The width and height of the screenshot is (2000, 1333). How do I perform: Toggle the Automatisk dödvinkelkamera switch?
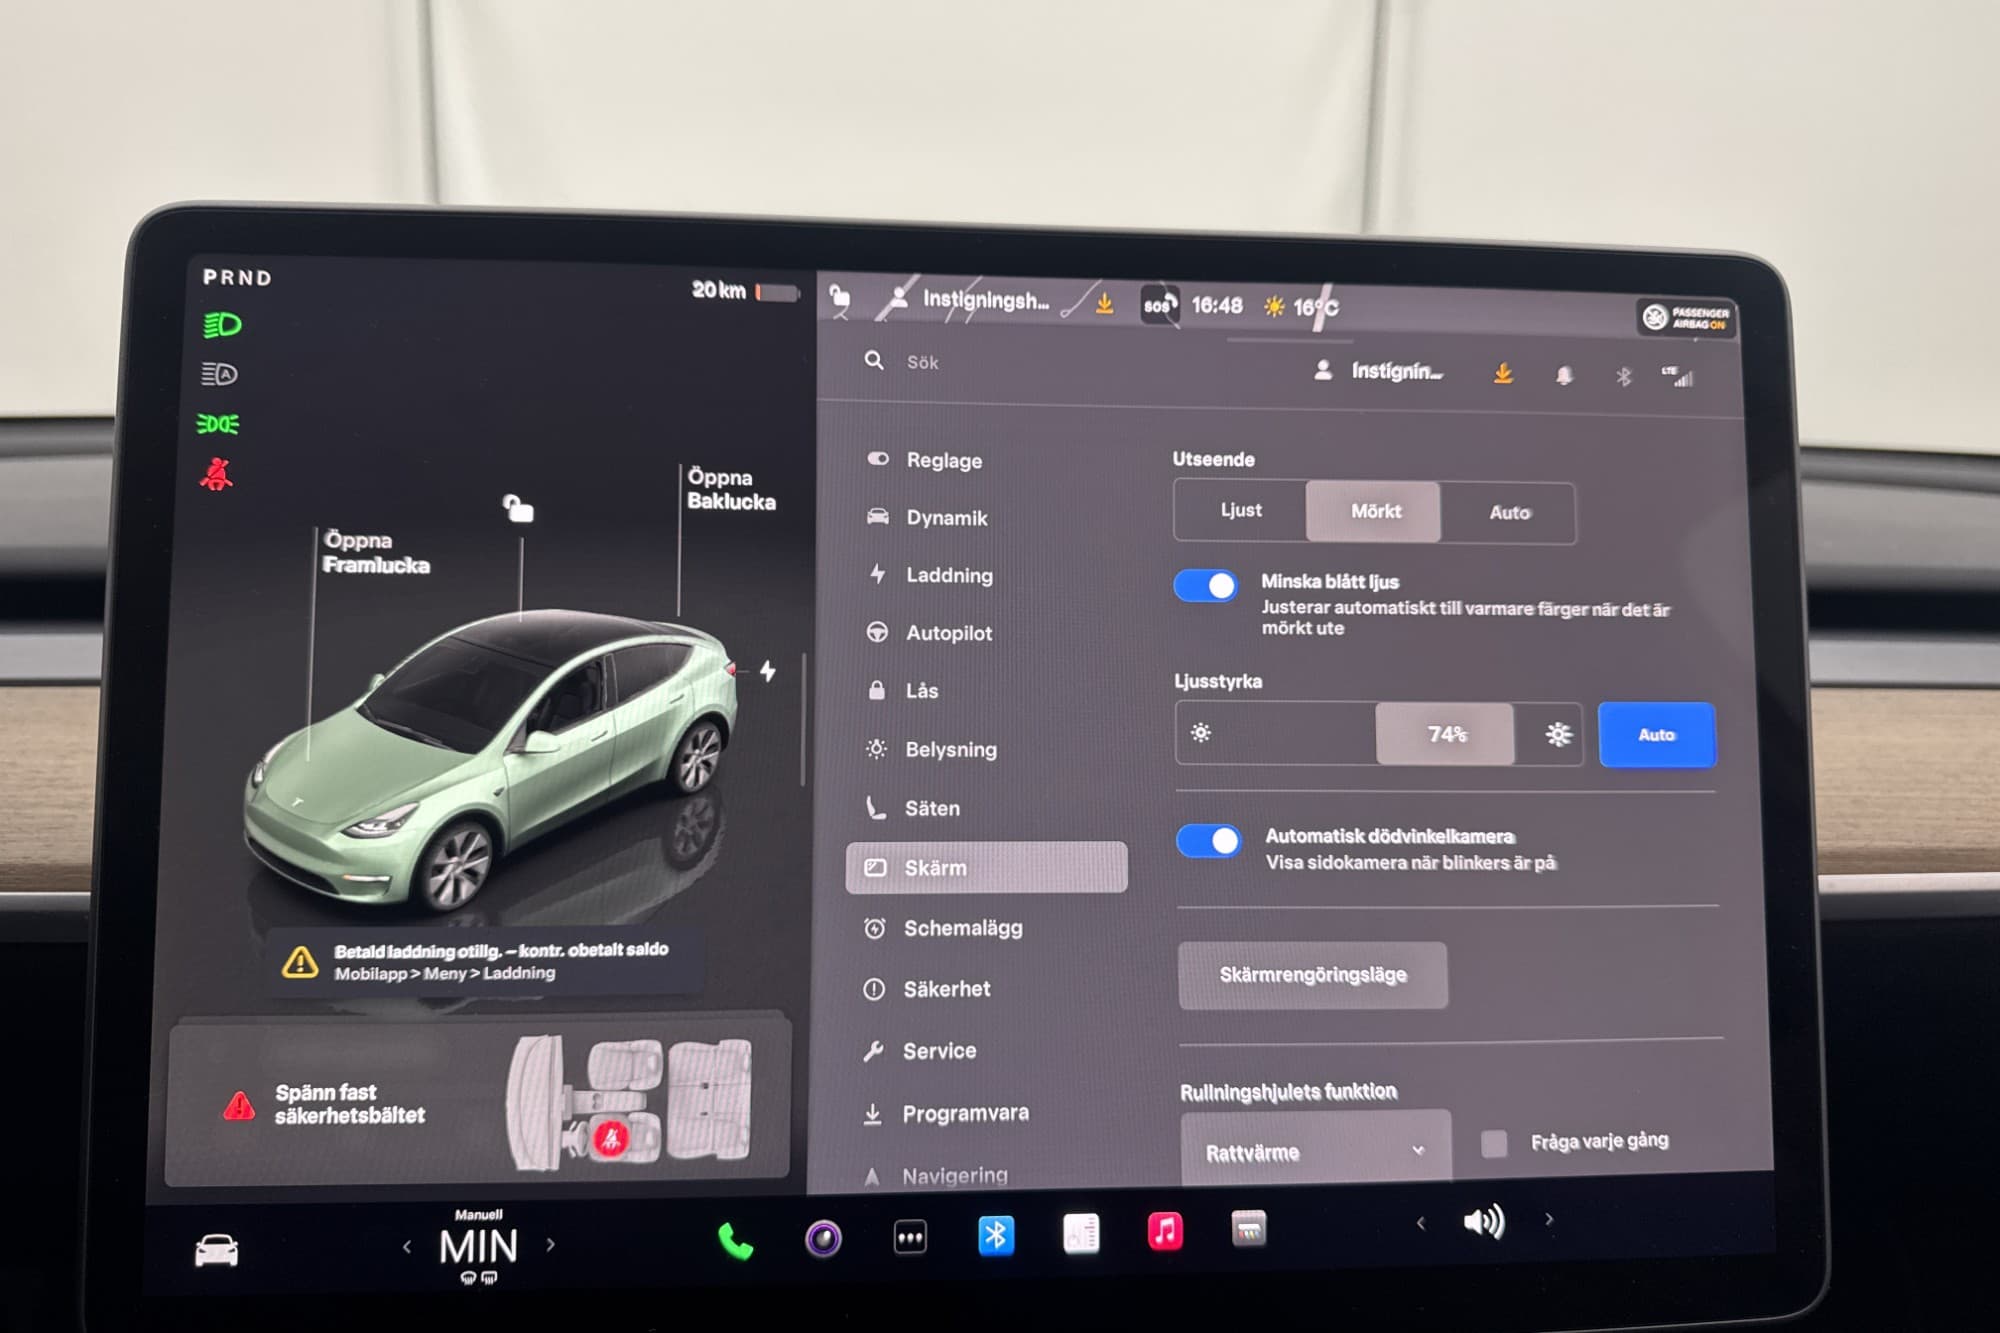(1209, 841)
